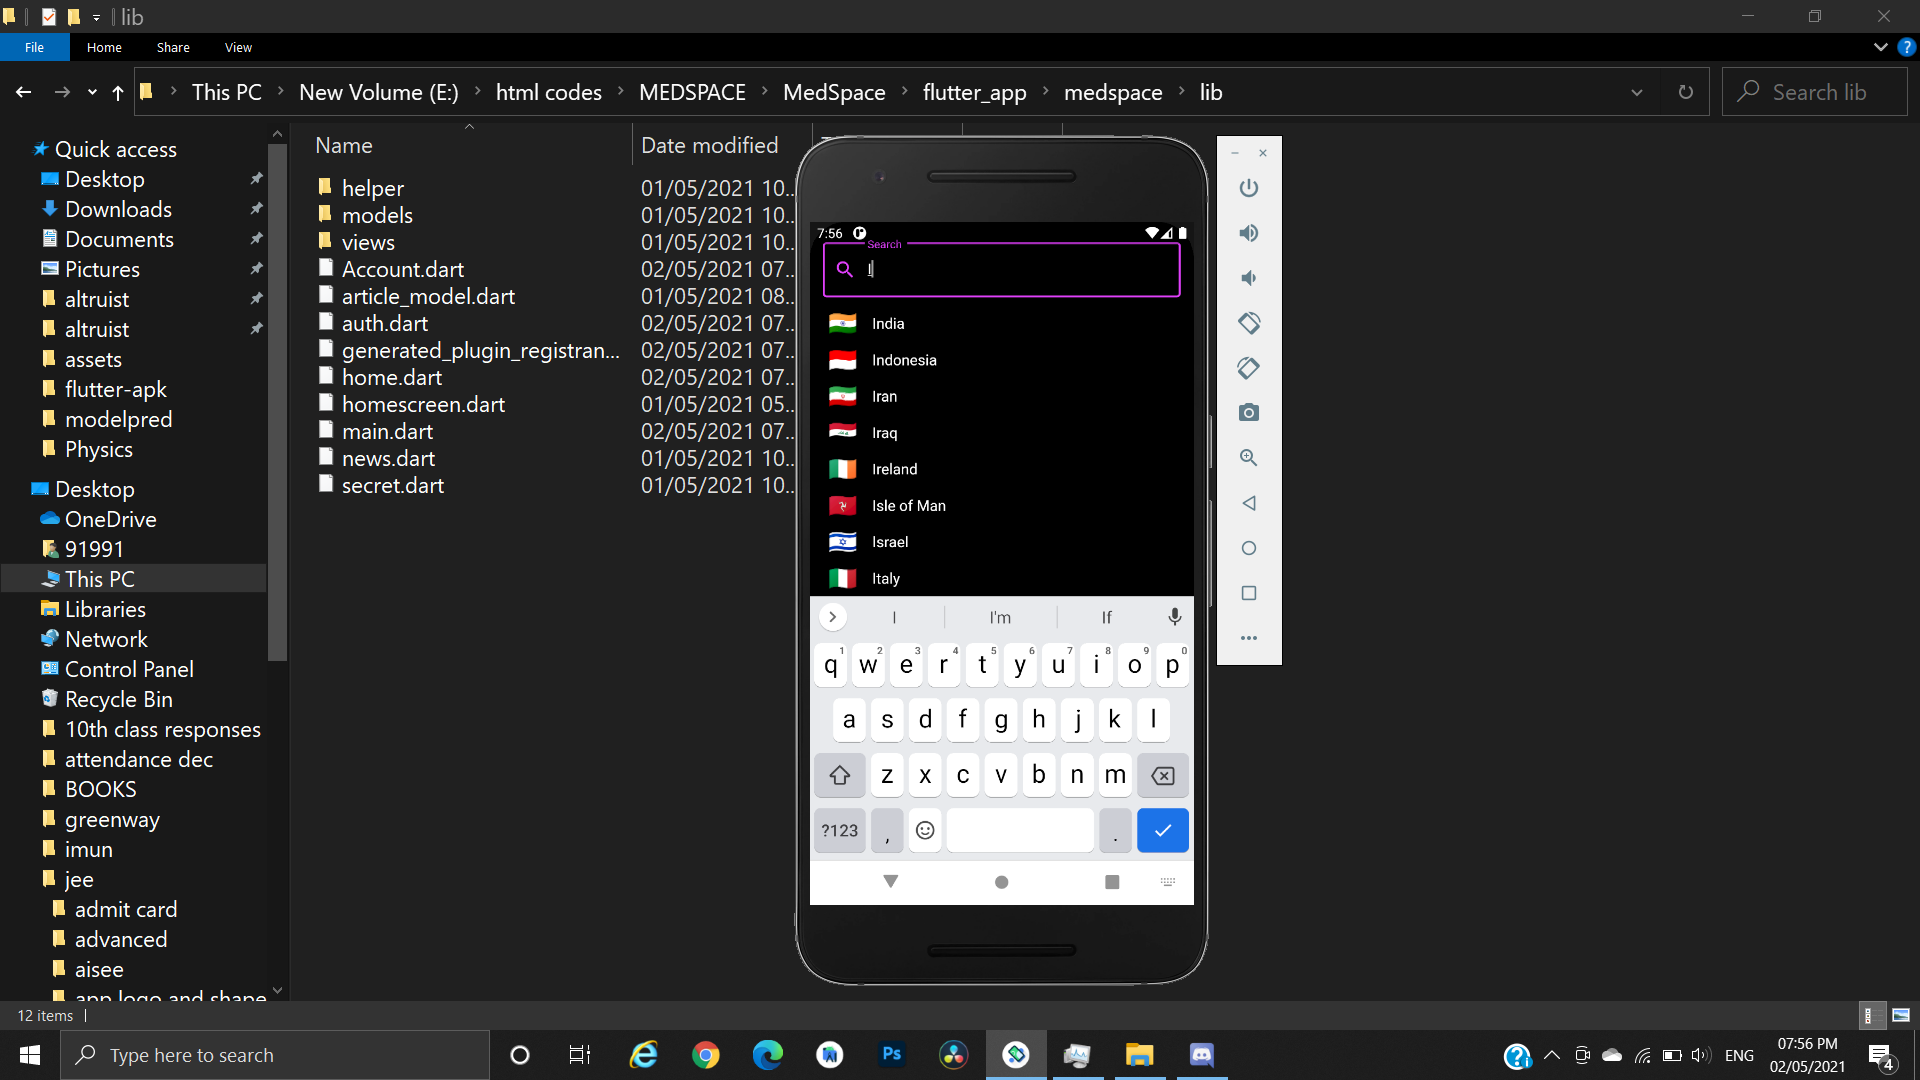Expand address bar history dropdown arrow
This screenshot has width=1920, height=1080.
pos(1636,92)
